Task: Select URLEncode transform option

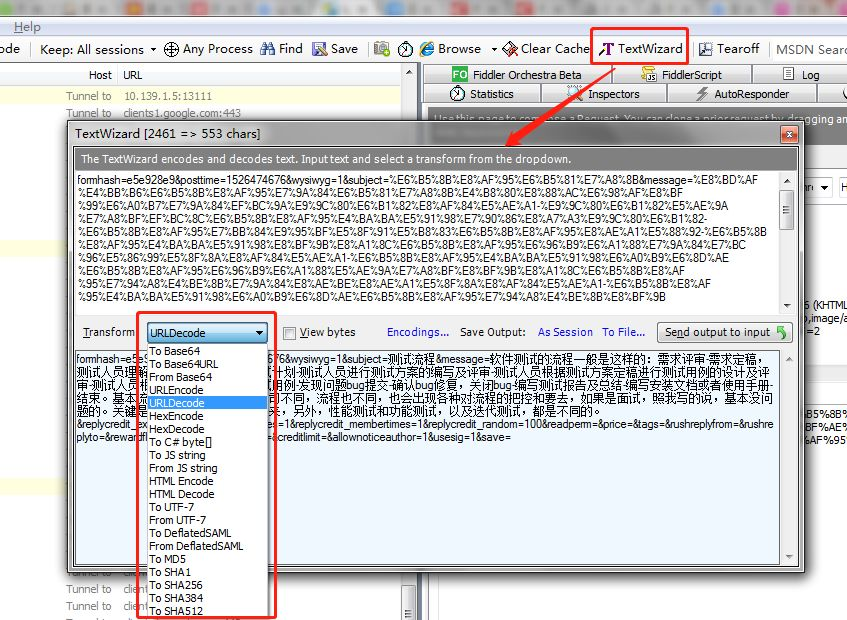Action: coord(207,390)
